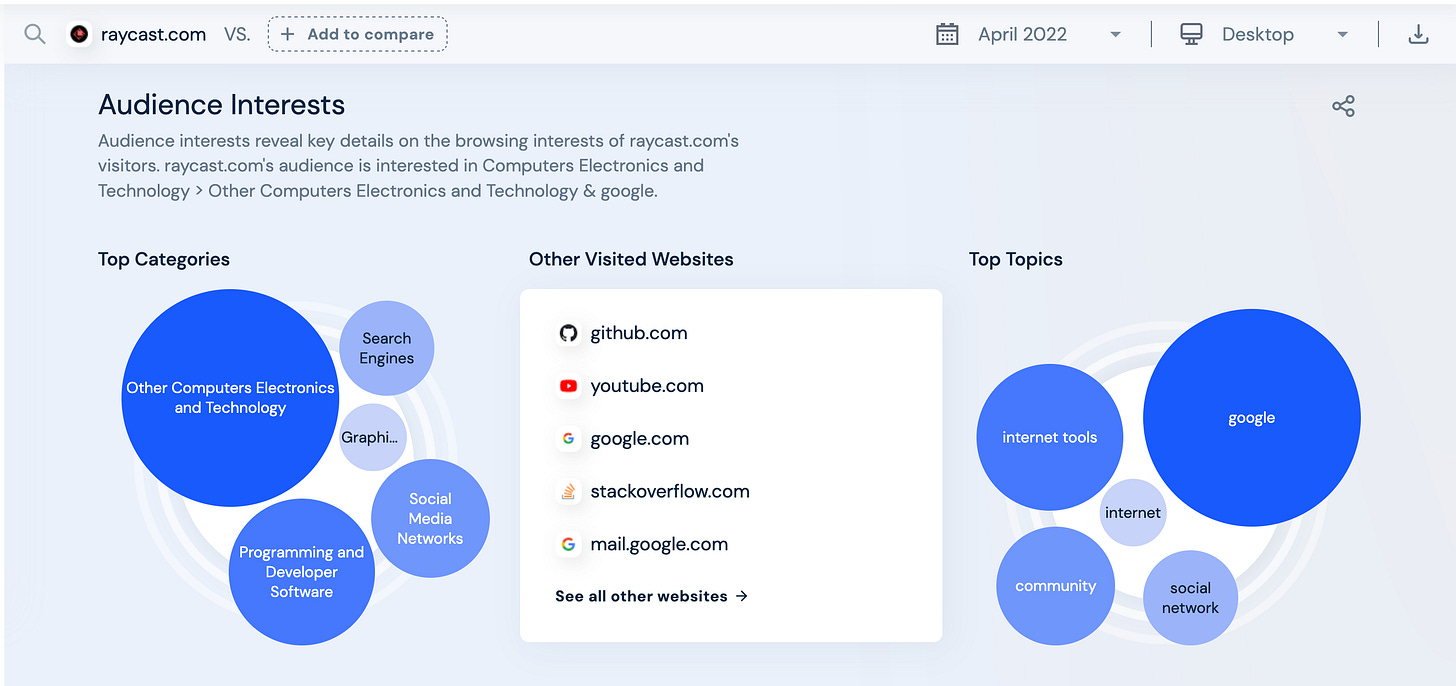Select the community topic bubble

tap(1056, 586)
